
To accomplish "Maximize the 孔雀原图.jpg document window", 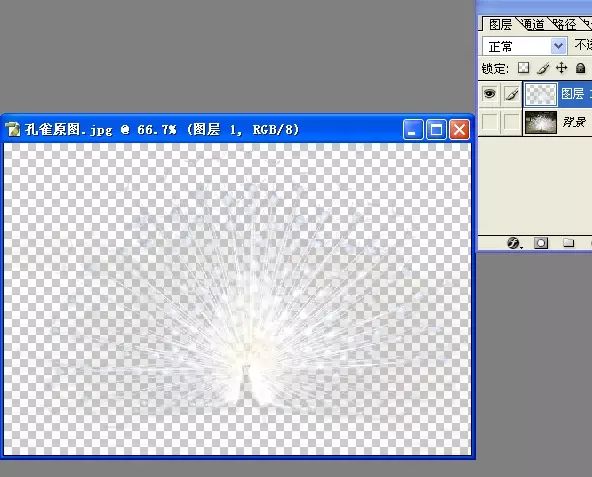I will (x=436, y=130).
